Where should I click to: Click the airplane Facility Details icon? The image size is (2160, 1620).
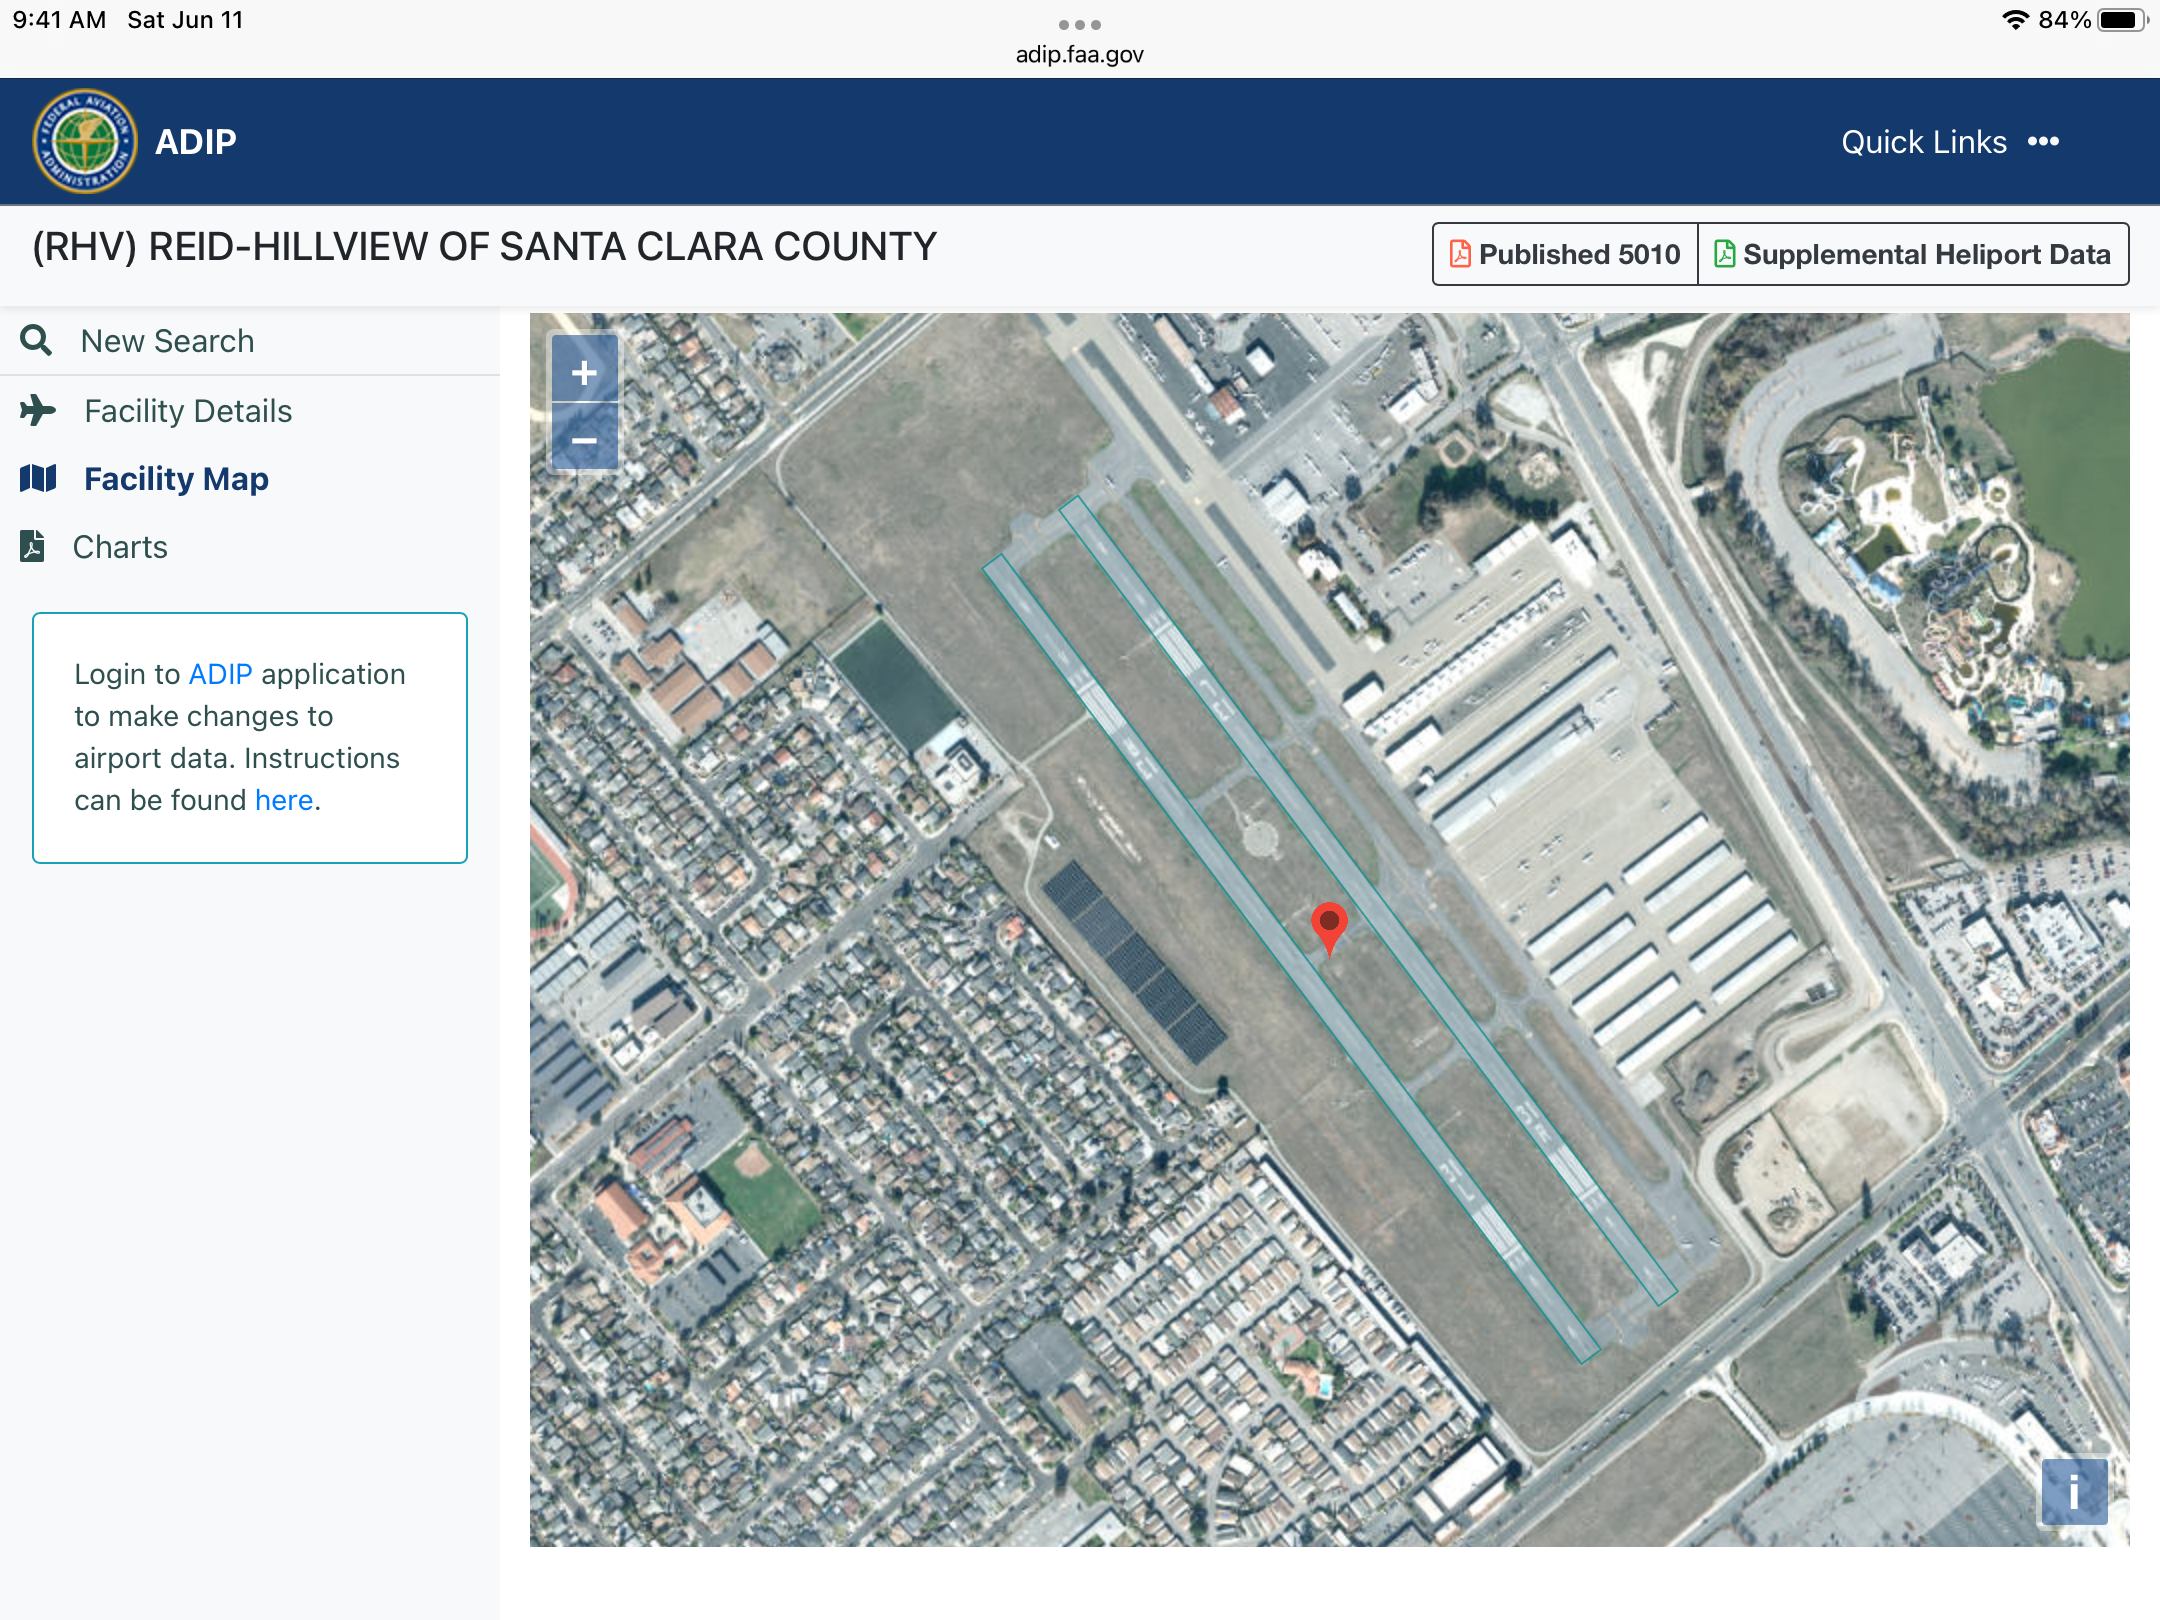[38, 410]
